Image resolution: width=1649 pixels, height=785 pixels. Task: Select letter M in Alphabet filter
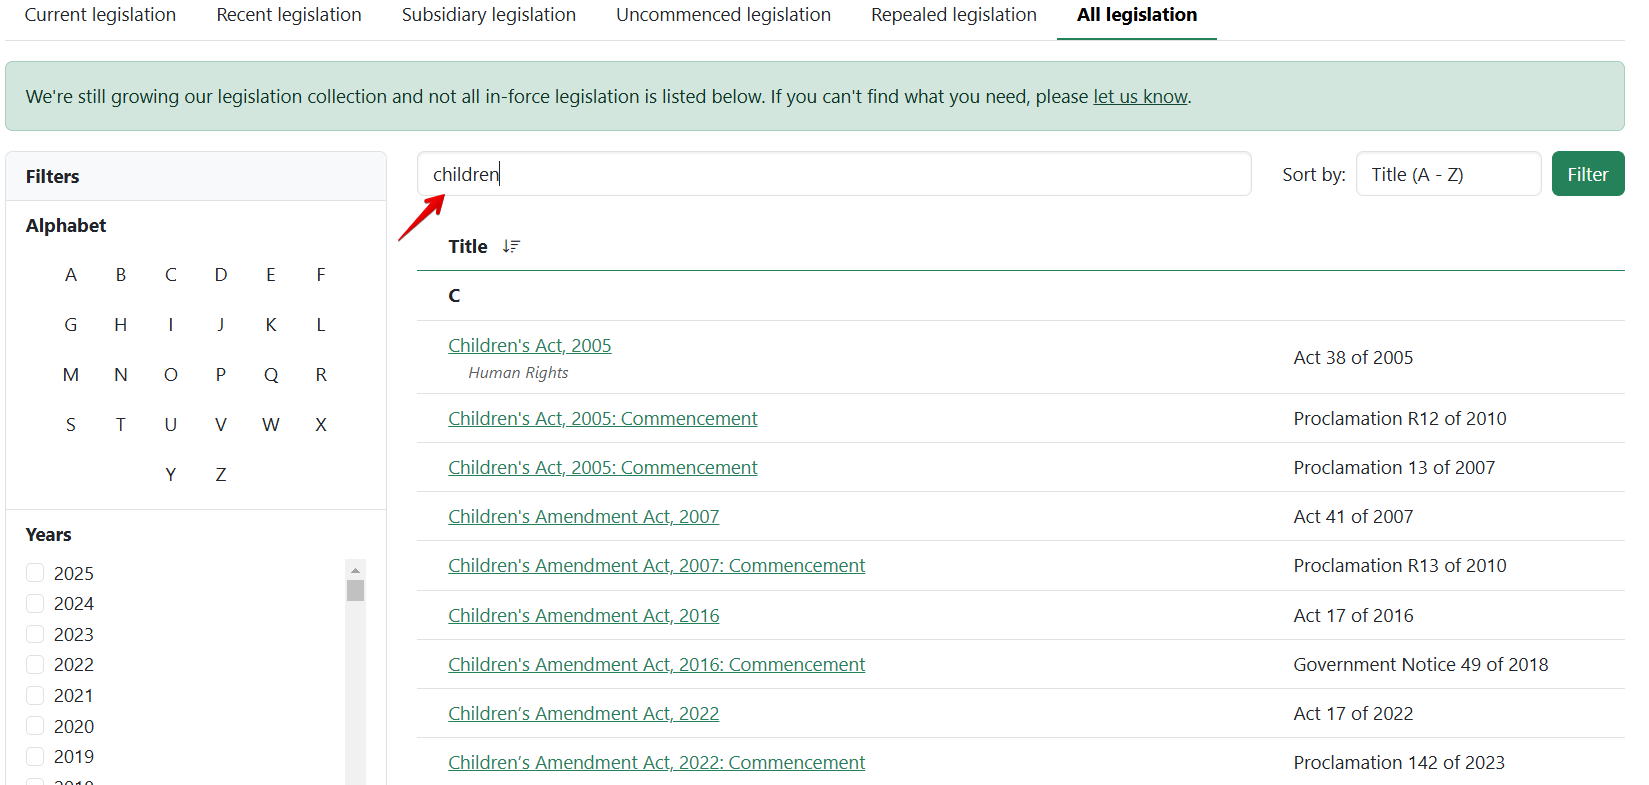click(x=71, y=375)
